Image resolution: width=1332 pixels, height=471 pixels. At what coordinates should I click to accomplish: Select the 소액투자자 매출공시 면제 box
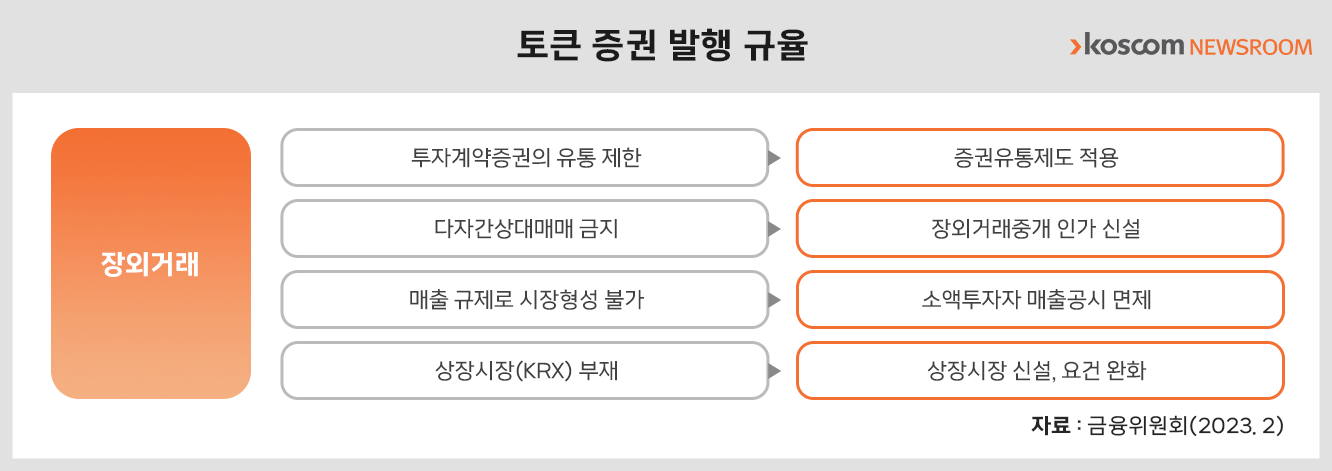pos(1040,300)
